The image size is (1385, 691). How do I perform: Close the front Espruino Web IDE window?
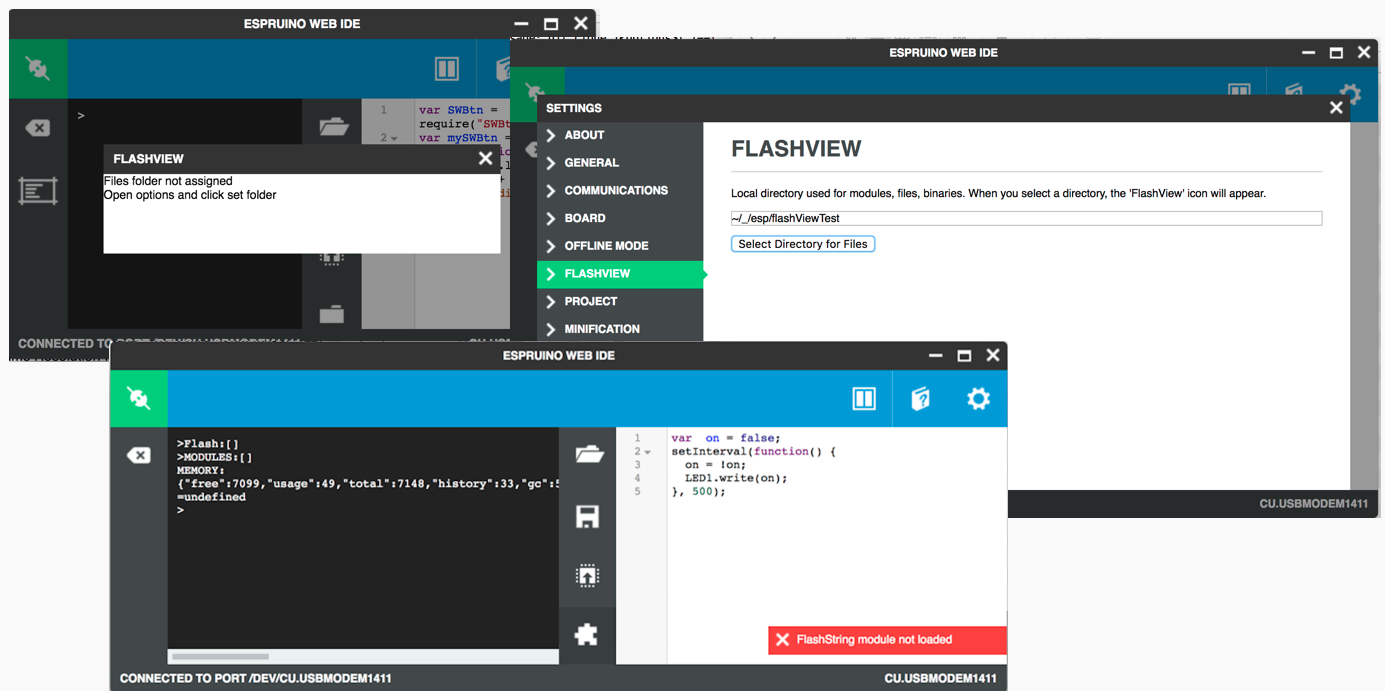click(992, 356)
